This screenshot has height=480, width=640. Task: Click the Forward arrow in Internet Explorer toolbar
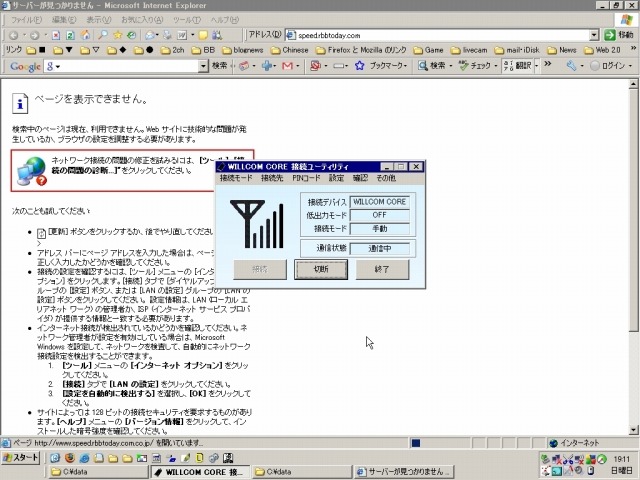click(x=34, y=36)
